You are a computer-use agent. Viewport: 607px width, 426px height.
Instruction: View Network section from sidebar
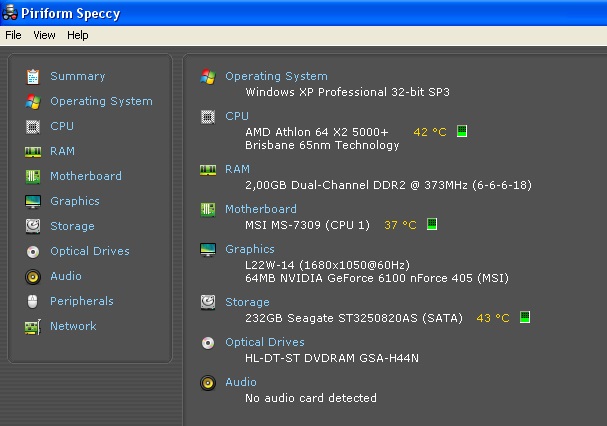pos(73,326)
